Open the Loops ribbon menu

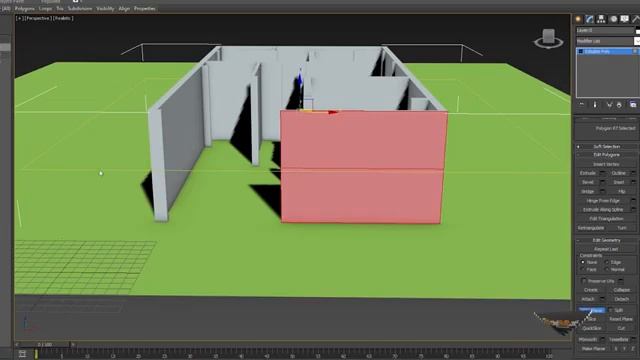(x=45, y=9)
